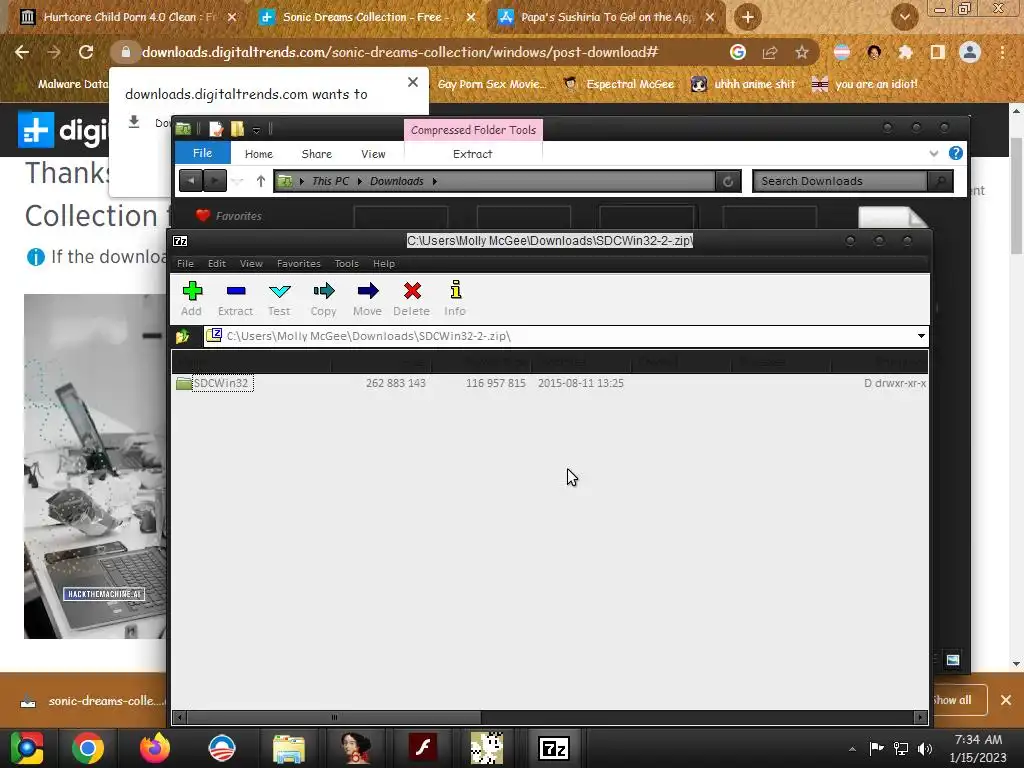Refresh the Explorer Downloads folder
This screenshot has height=768, width=1024.
[728, 182]
